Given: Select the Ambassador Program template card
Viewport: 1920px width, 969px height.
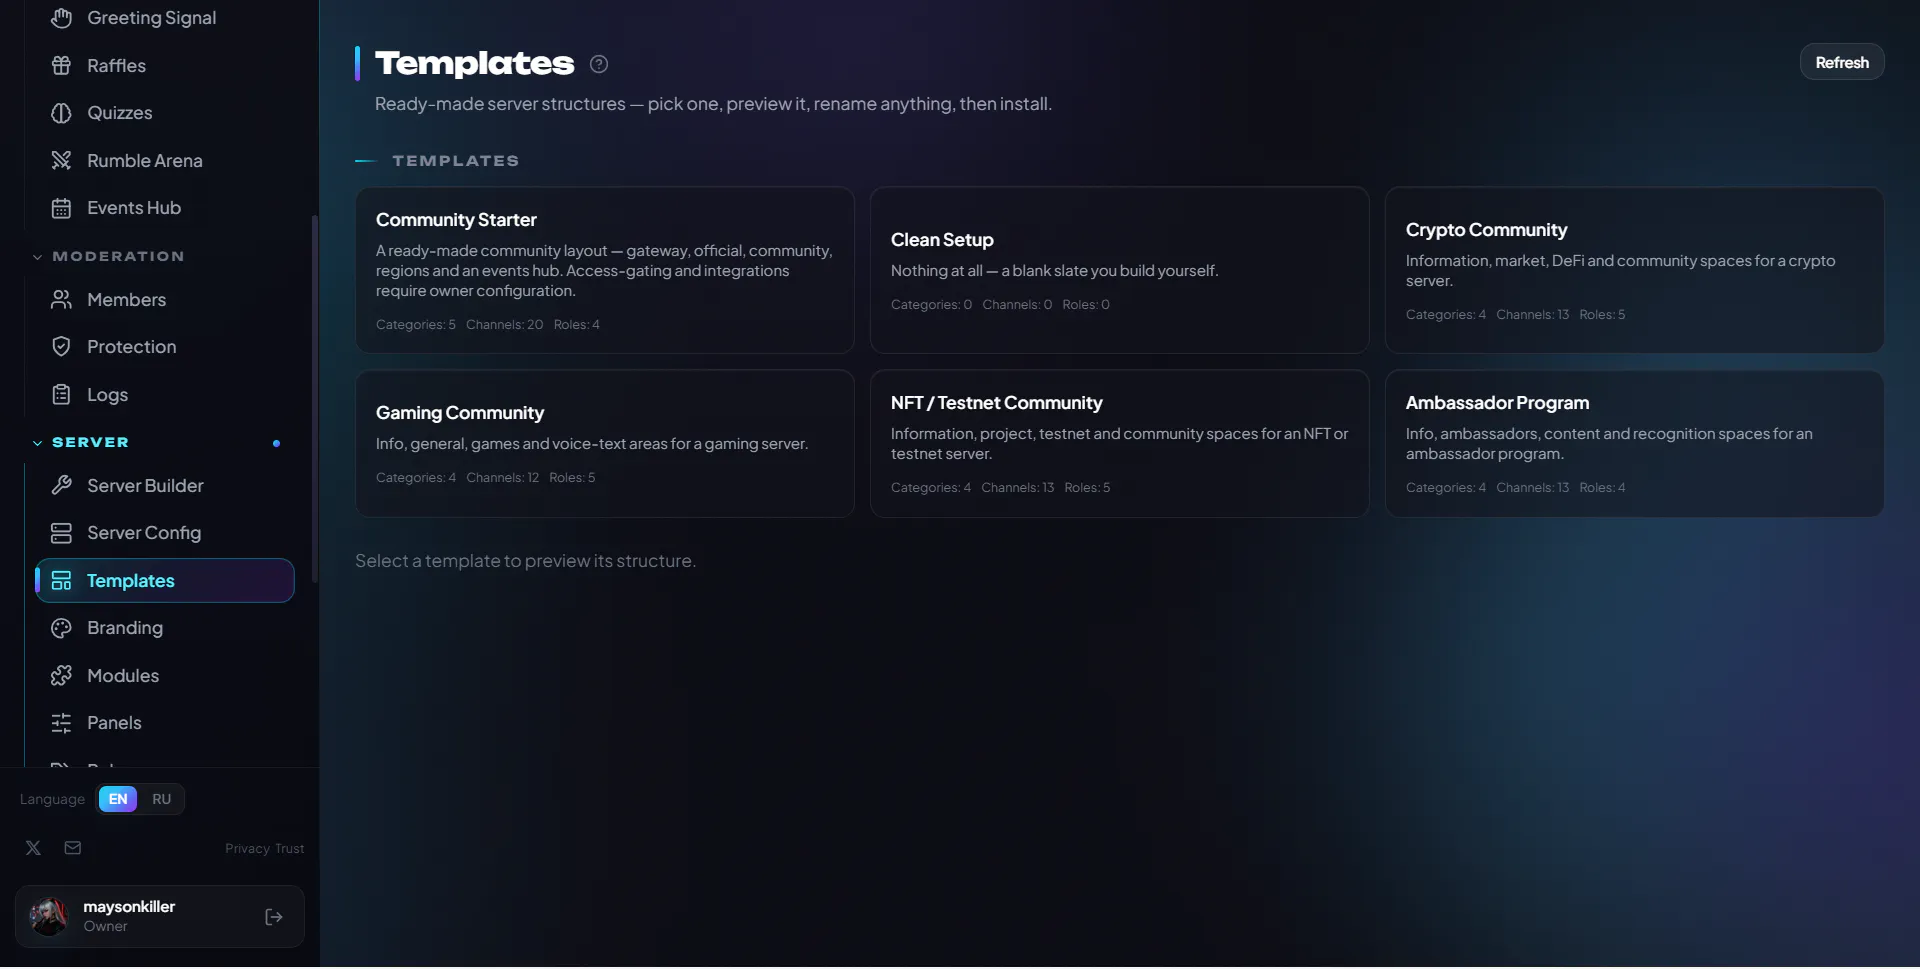Looking at the screenshot, I should click(1634, 444).
